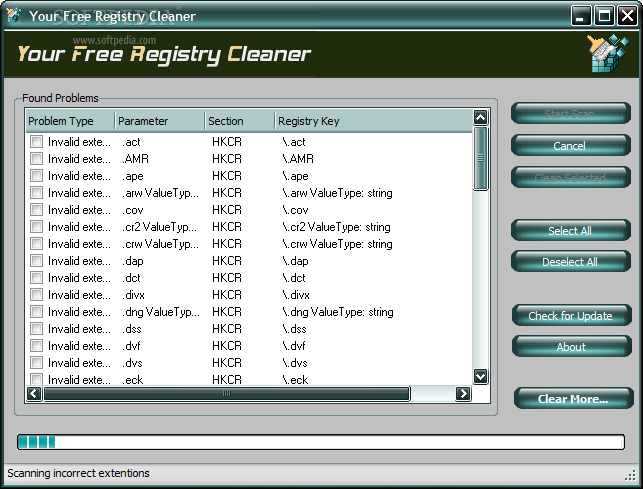643x489 pixels.
Task: Click the .eck parameter cell
Action: pyautogui.click(x=132, y=380)
